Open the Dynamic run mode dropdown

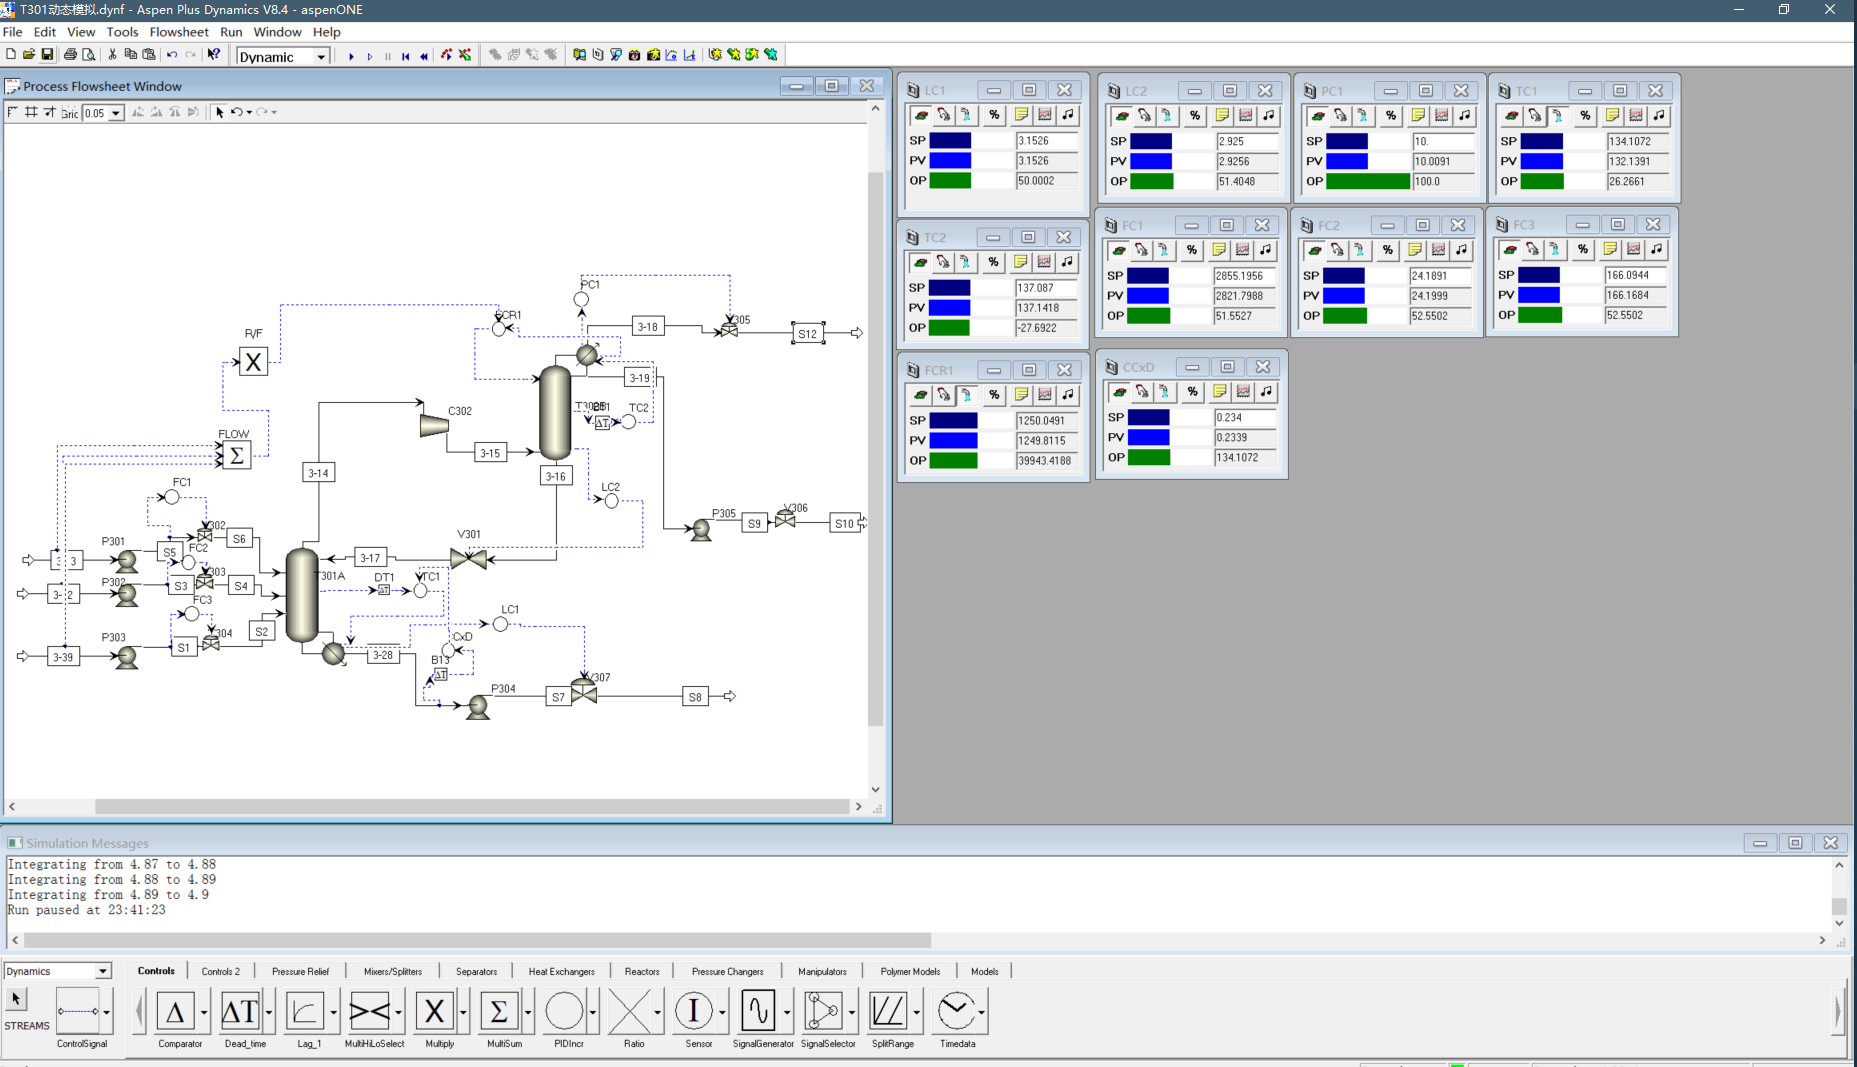click(x=321, y=57)
